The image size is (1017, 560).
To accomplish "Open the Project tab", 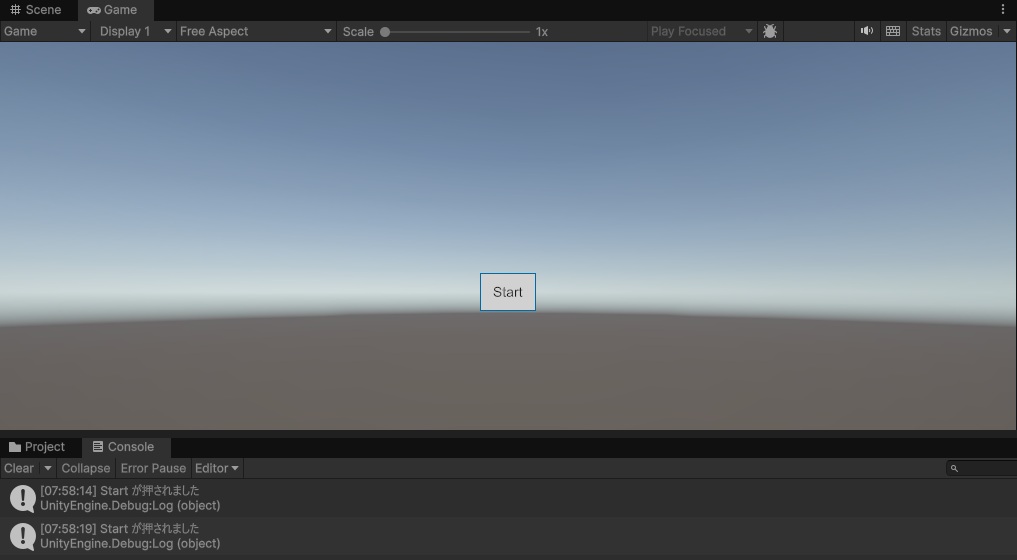I will click(37, 446).
